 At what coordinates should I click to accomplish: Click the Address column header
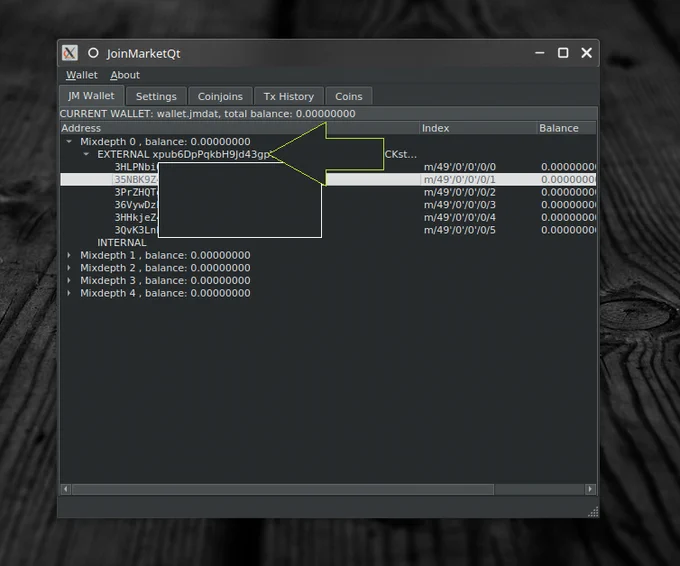[x=240, y=128]
